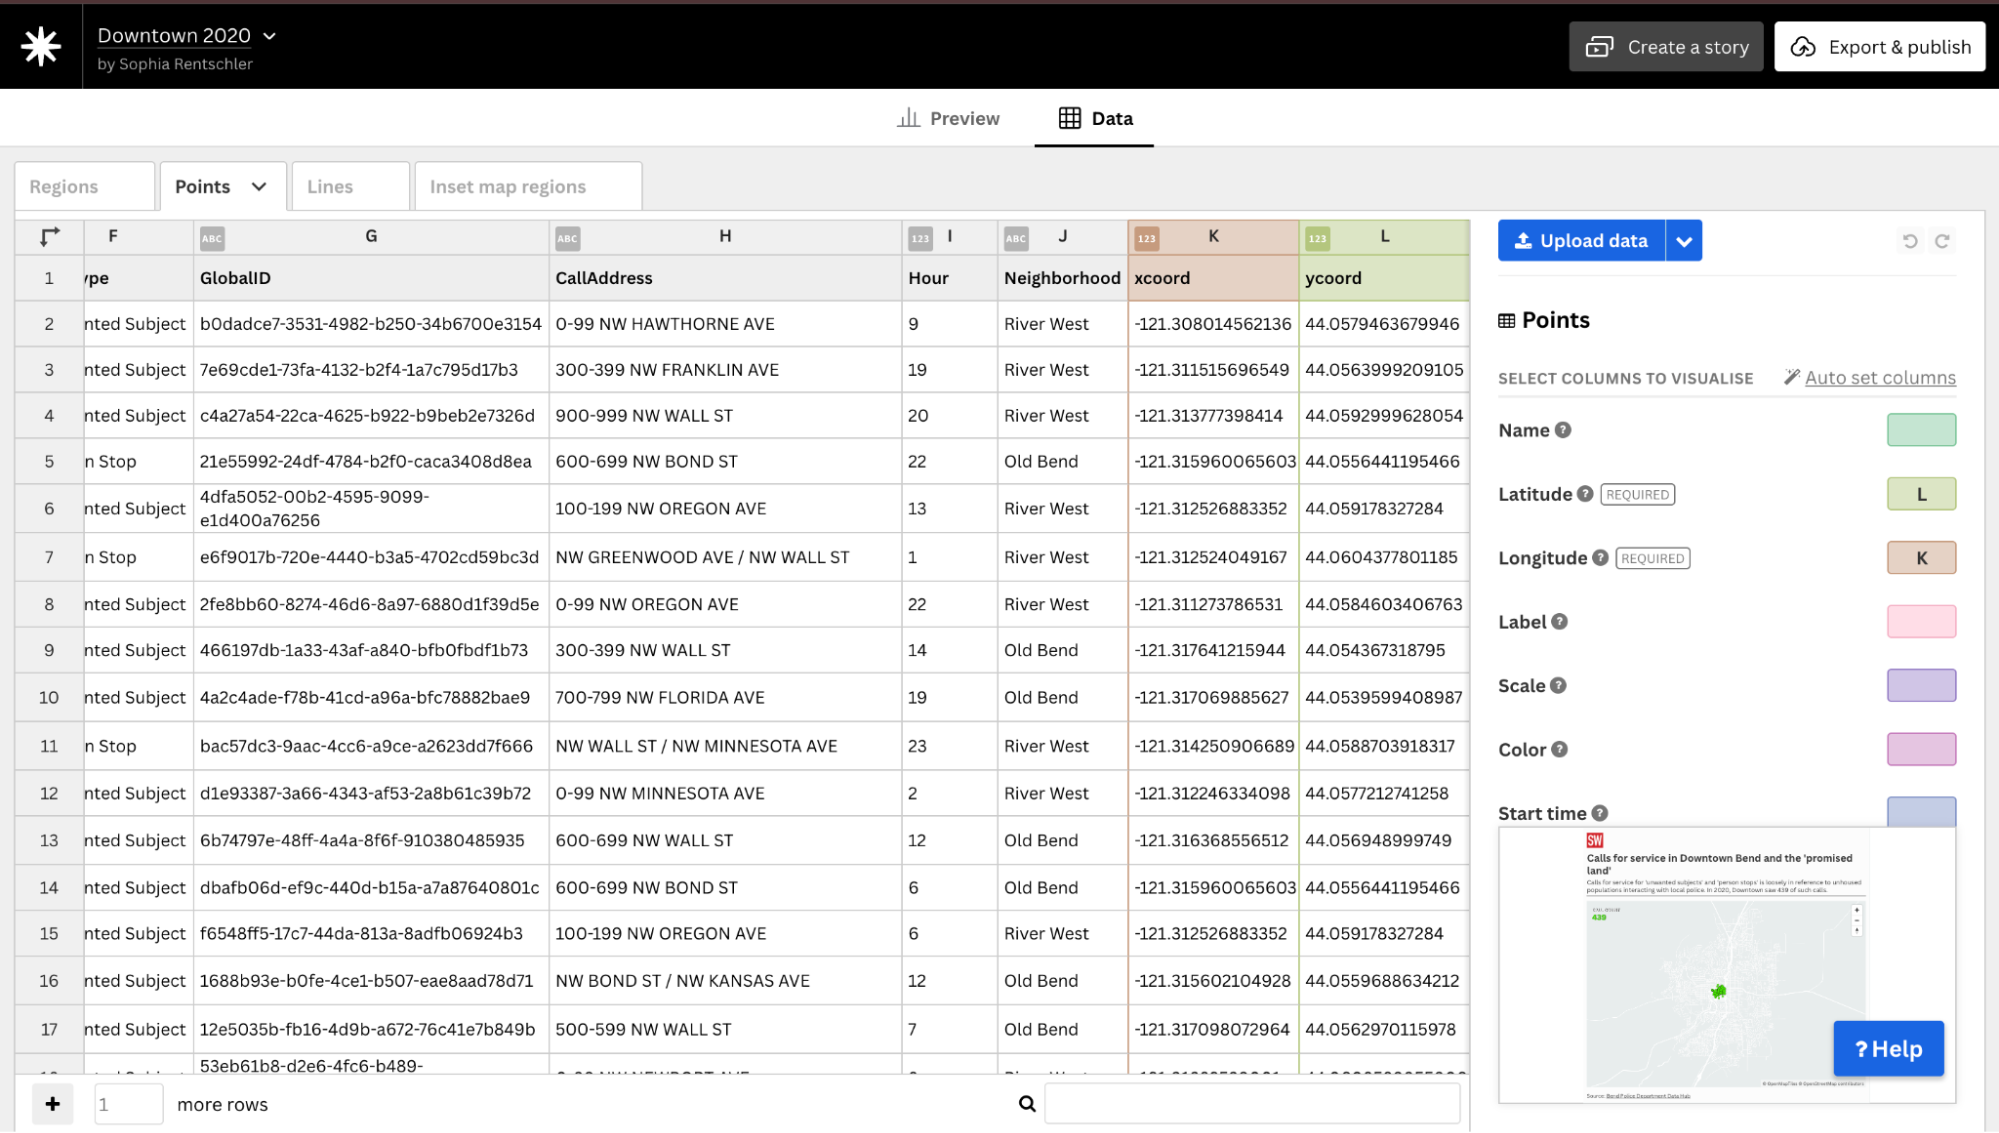Click the ABC type icon on column J
Image resolution: width=1999 pixels, height=1133 pixels.
[x=1016, y=238]
